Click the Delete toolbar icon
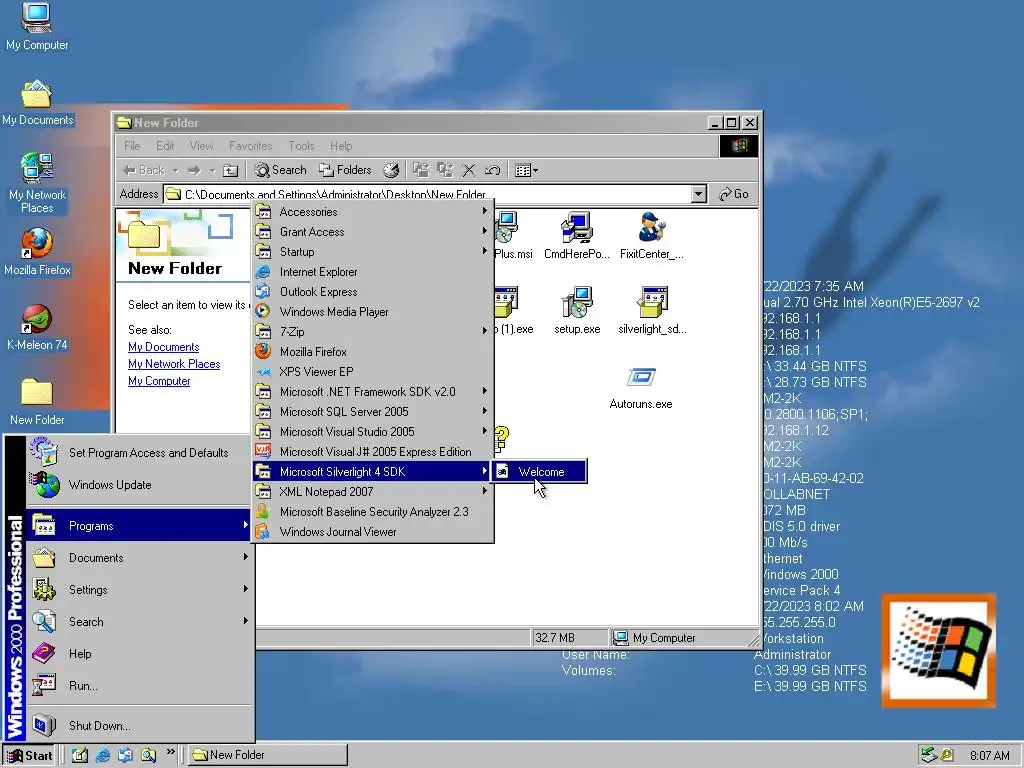Viewport: 1024px width, 768px height. point(468,170)
